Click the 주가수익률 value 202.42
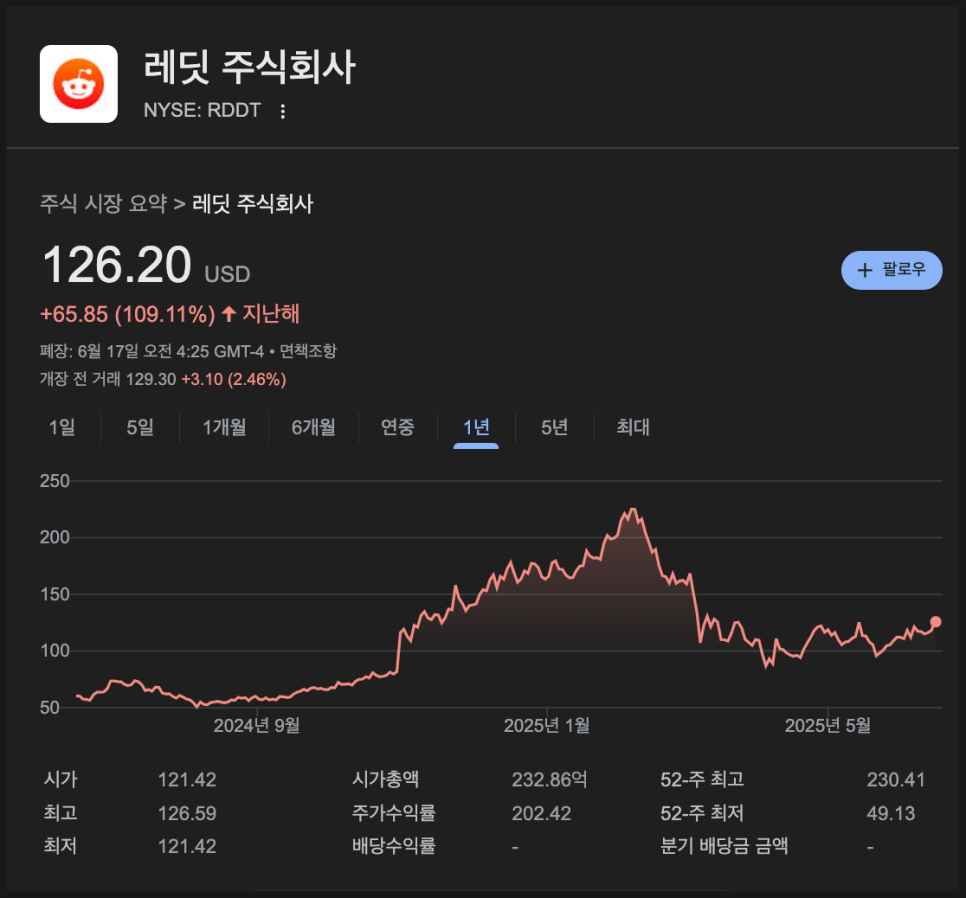Viewport: 966px width, 898px height. pyautogui.click(x=542, y=813)
